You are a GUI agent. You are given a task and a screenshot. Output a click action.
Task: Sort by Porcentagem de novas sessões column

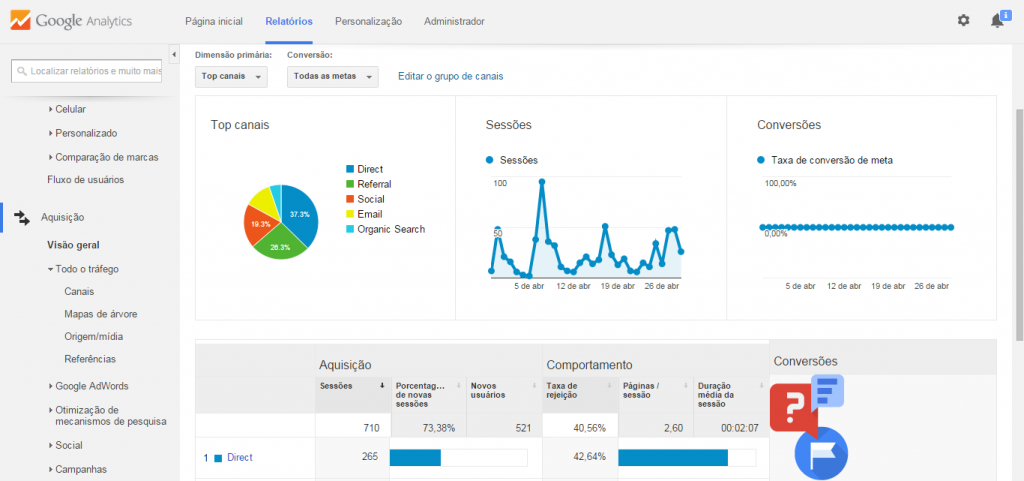[428, 395]
